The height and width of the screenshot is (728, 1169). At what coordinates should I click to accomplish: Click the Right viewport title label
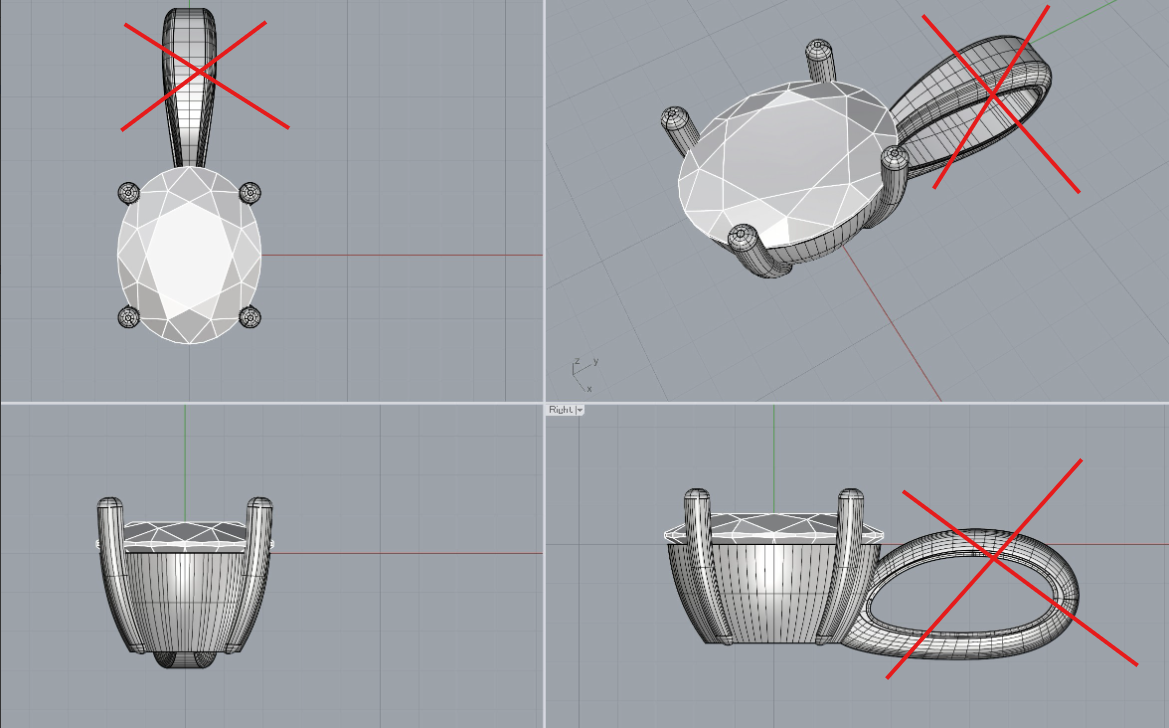(561, 410)
